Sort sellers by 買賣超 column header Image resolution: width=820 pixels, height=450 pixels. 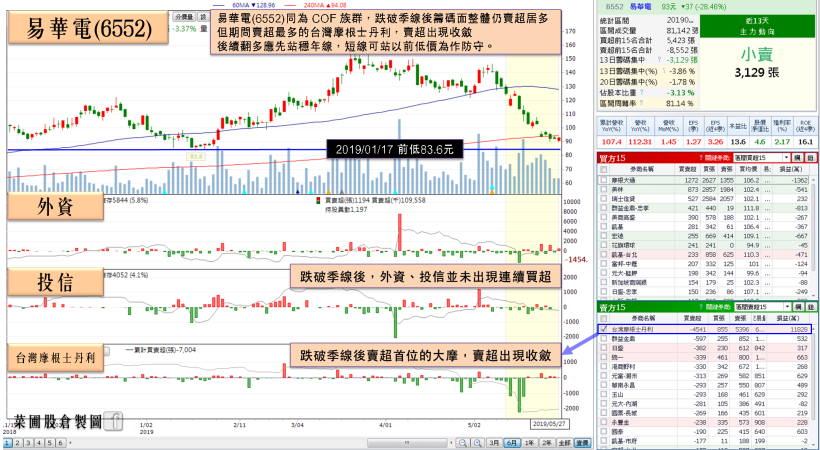click(x=692, y=318)
